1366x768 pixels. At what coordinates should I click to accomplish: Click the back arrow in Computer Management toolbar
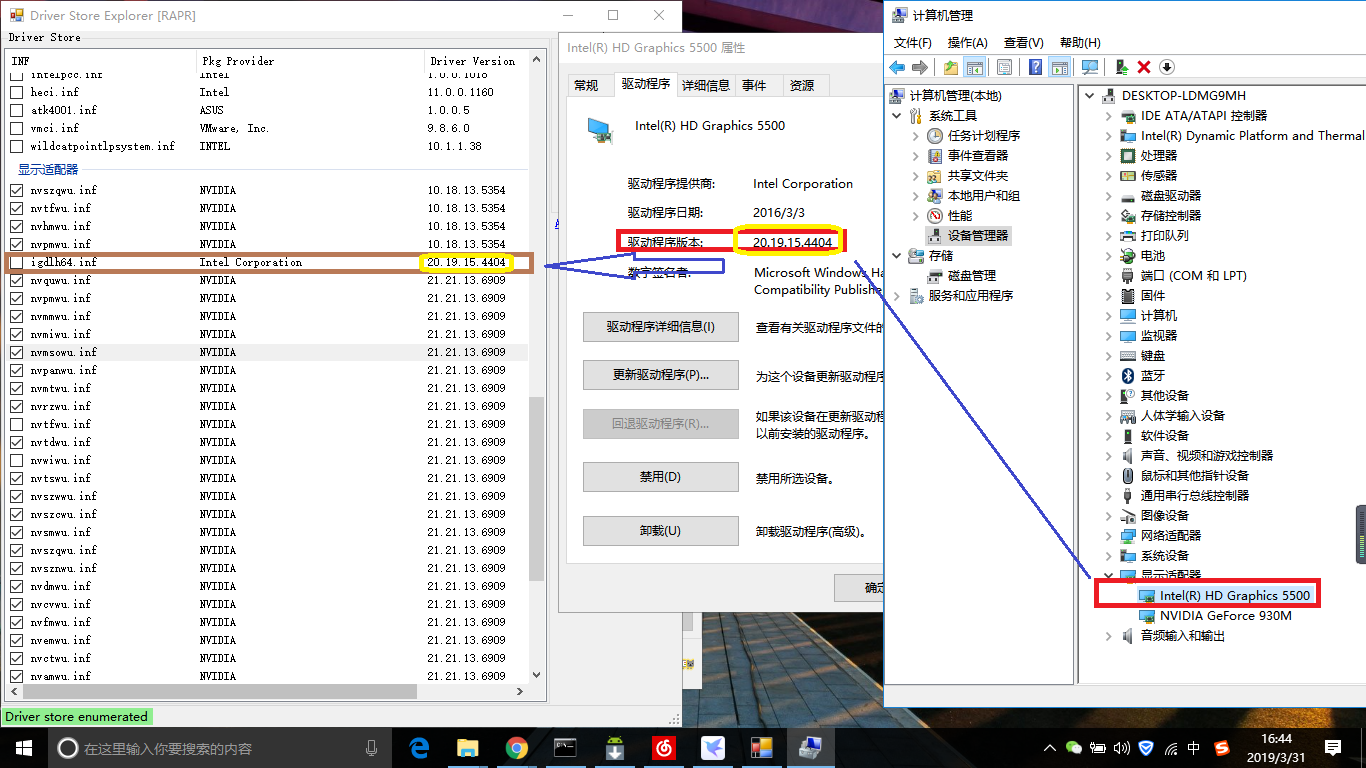click(897, 67)
